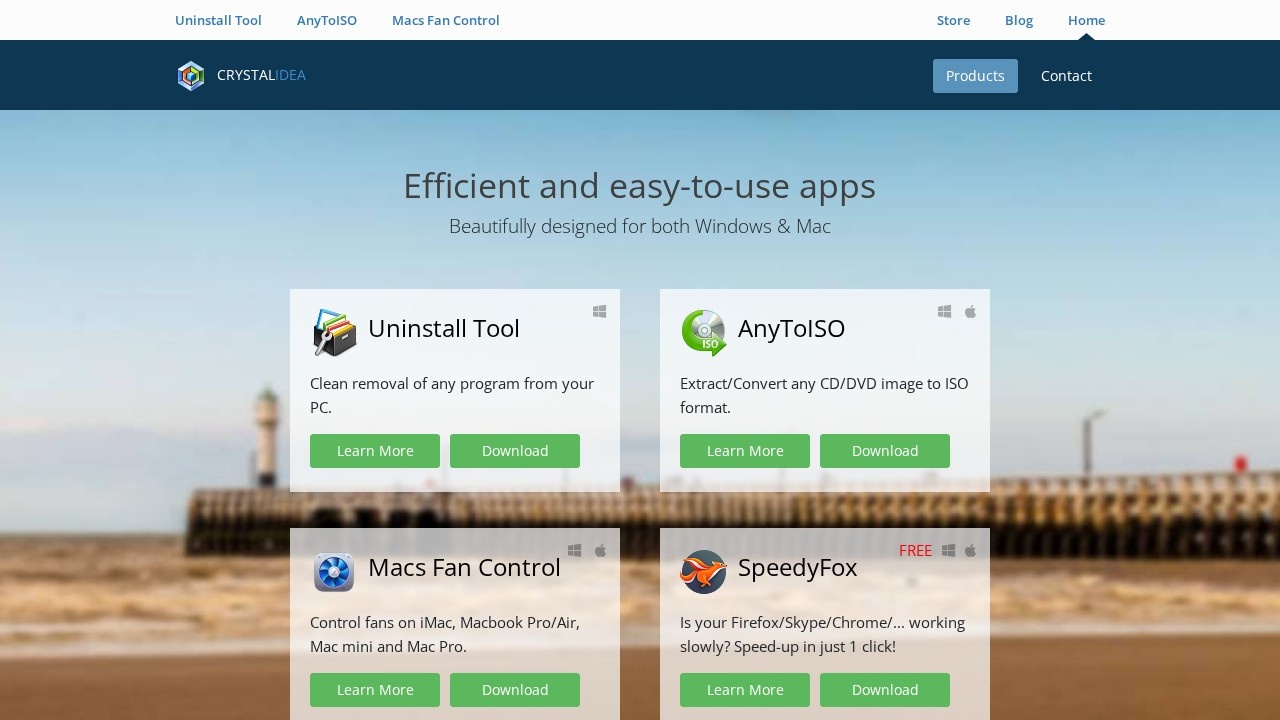This screenshot has height=720, width=1280.
Task: Download Uninstall Tool
Action: (515, 451)
